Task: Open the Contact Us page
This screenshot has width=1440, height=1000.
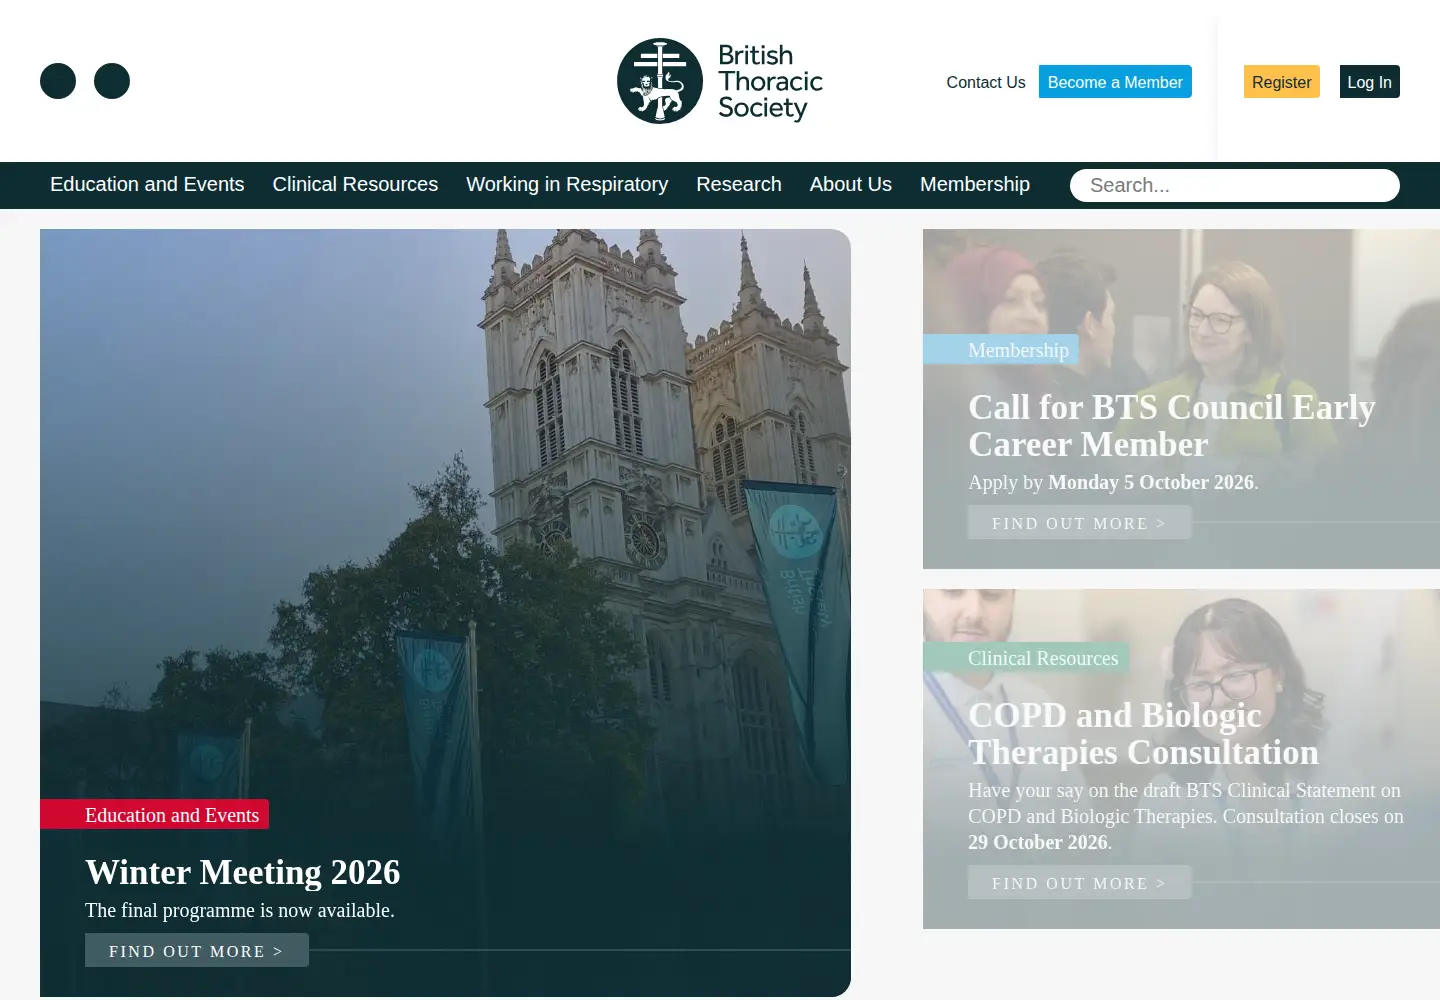Action: point(986,82)
